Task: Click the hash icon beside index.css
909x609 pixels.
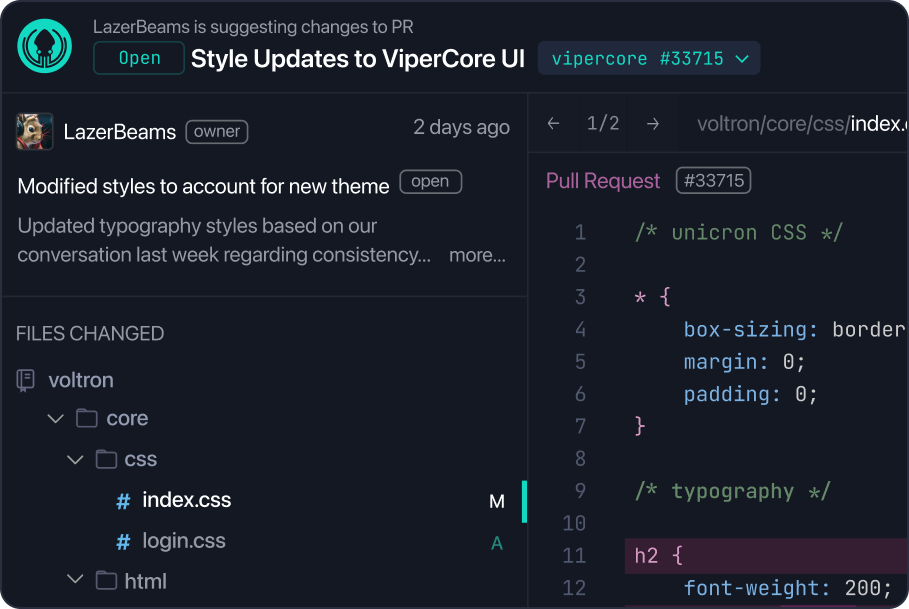Action: [123, 501]
